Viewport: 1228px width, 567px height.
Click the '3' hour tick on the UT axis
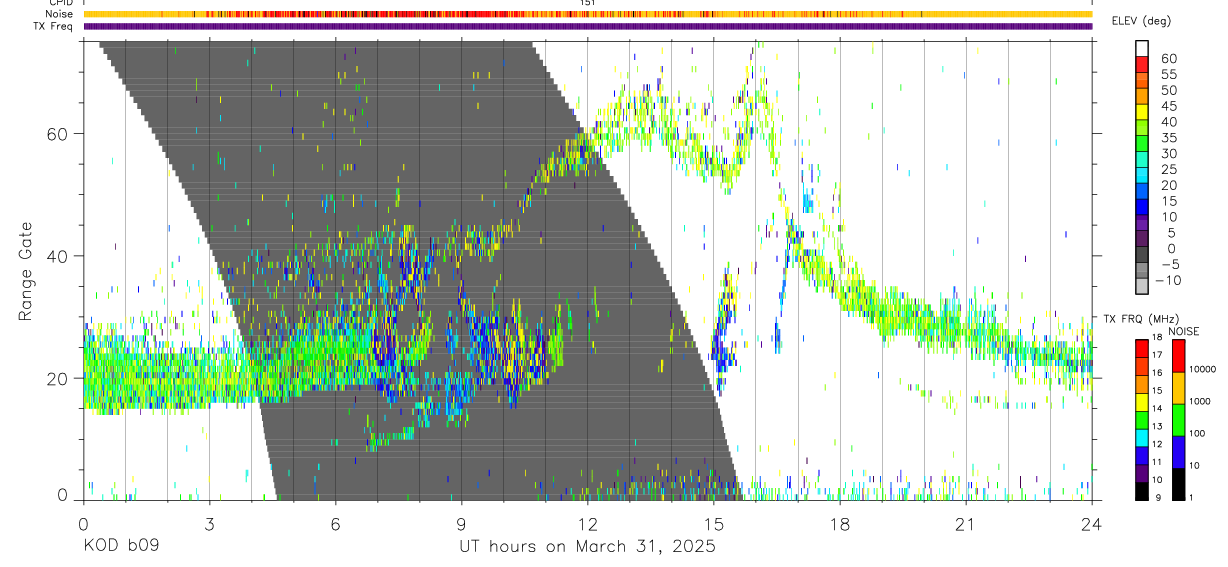point(209,523)
